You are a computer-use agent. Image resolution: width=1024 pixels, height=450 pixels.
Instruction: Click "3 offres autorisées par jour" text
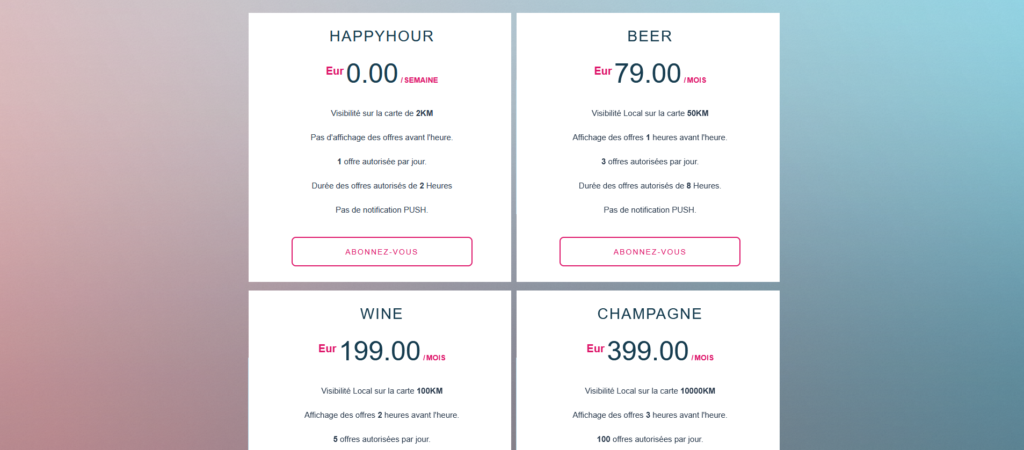[649, 161]
